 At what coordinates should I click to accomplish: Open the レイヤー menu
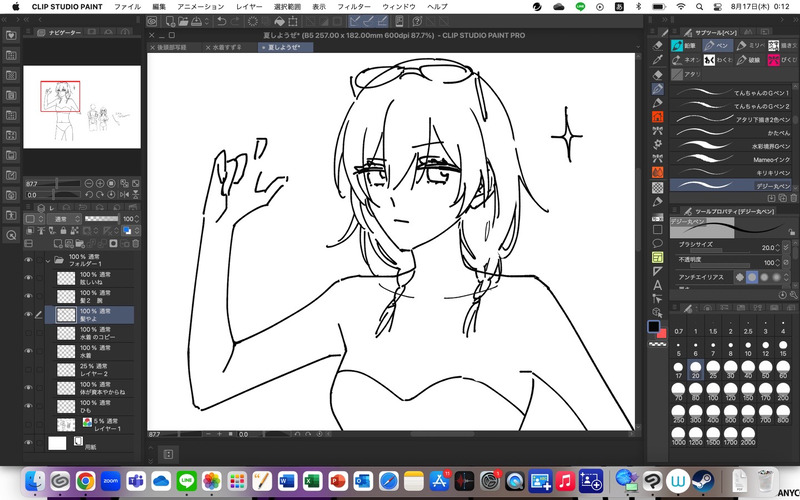click(x=249, y=7)
